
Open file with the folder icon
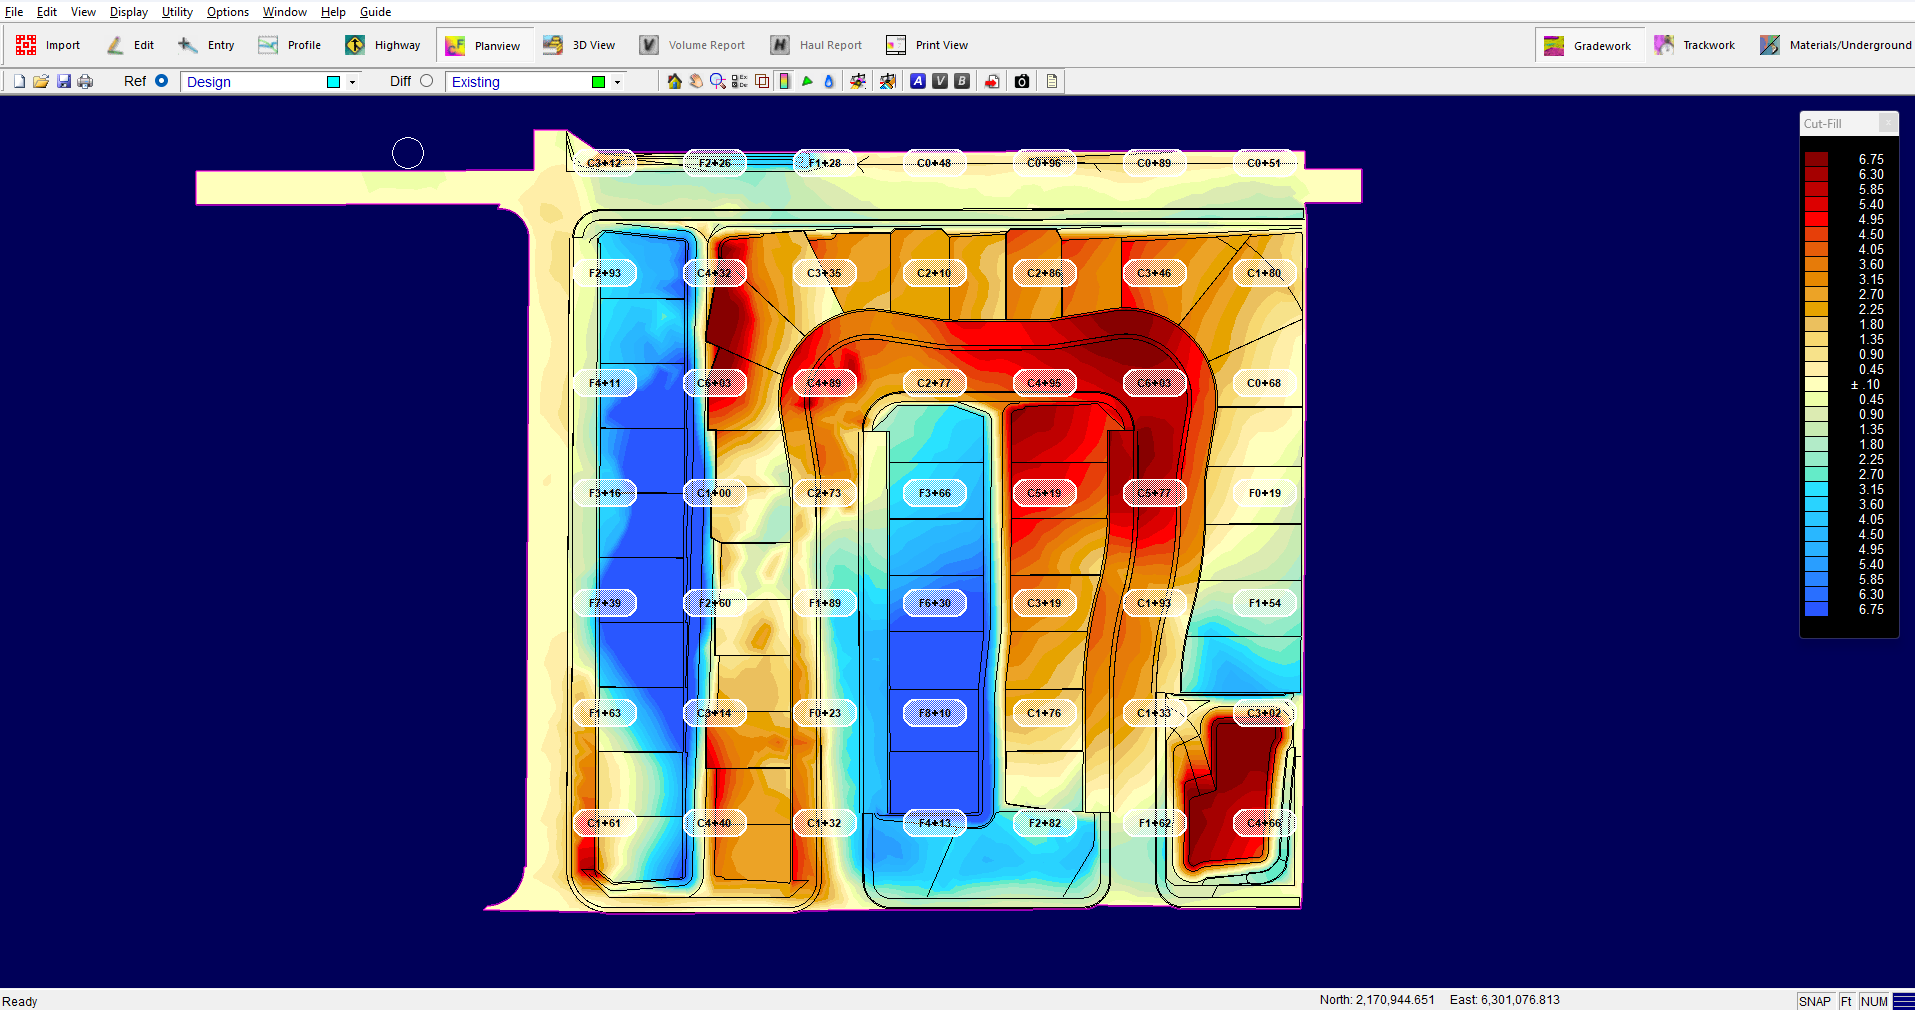41,82
